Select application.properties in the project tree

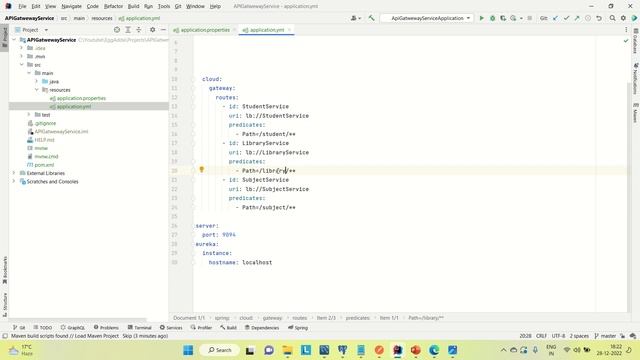click(x=81, y=98)
